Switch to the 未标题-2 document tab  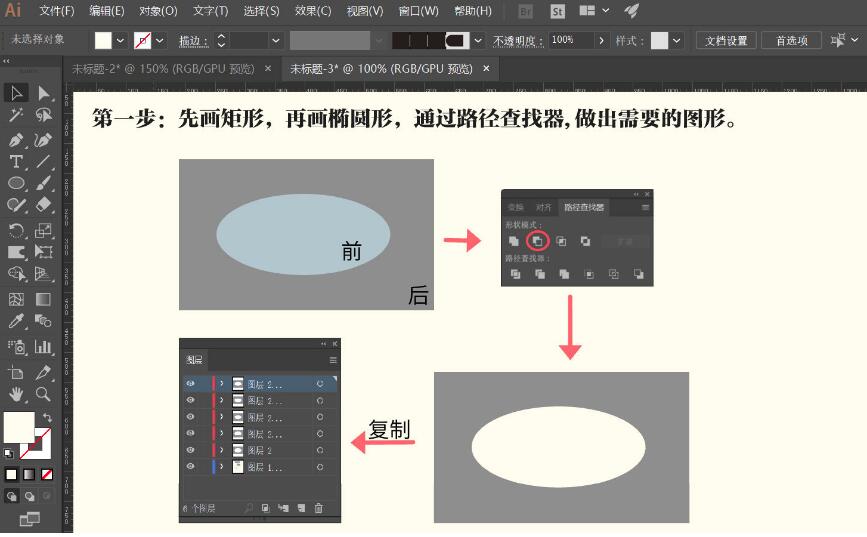click(x=163, y=69)
